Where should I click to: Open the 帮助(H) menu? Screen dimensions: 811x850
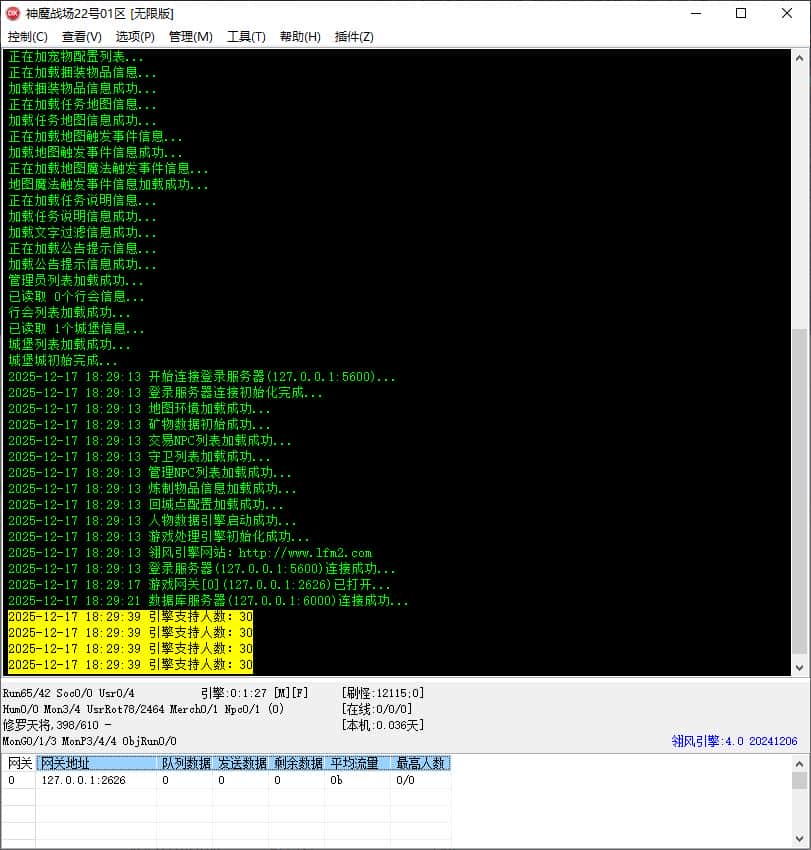300,37
